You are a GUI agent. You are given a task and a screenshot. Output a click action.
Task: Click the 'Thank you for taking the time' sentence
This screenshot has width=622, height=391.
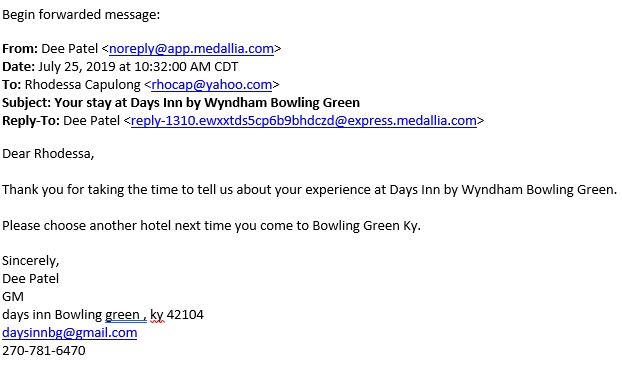point(309,190)
